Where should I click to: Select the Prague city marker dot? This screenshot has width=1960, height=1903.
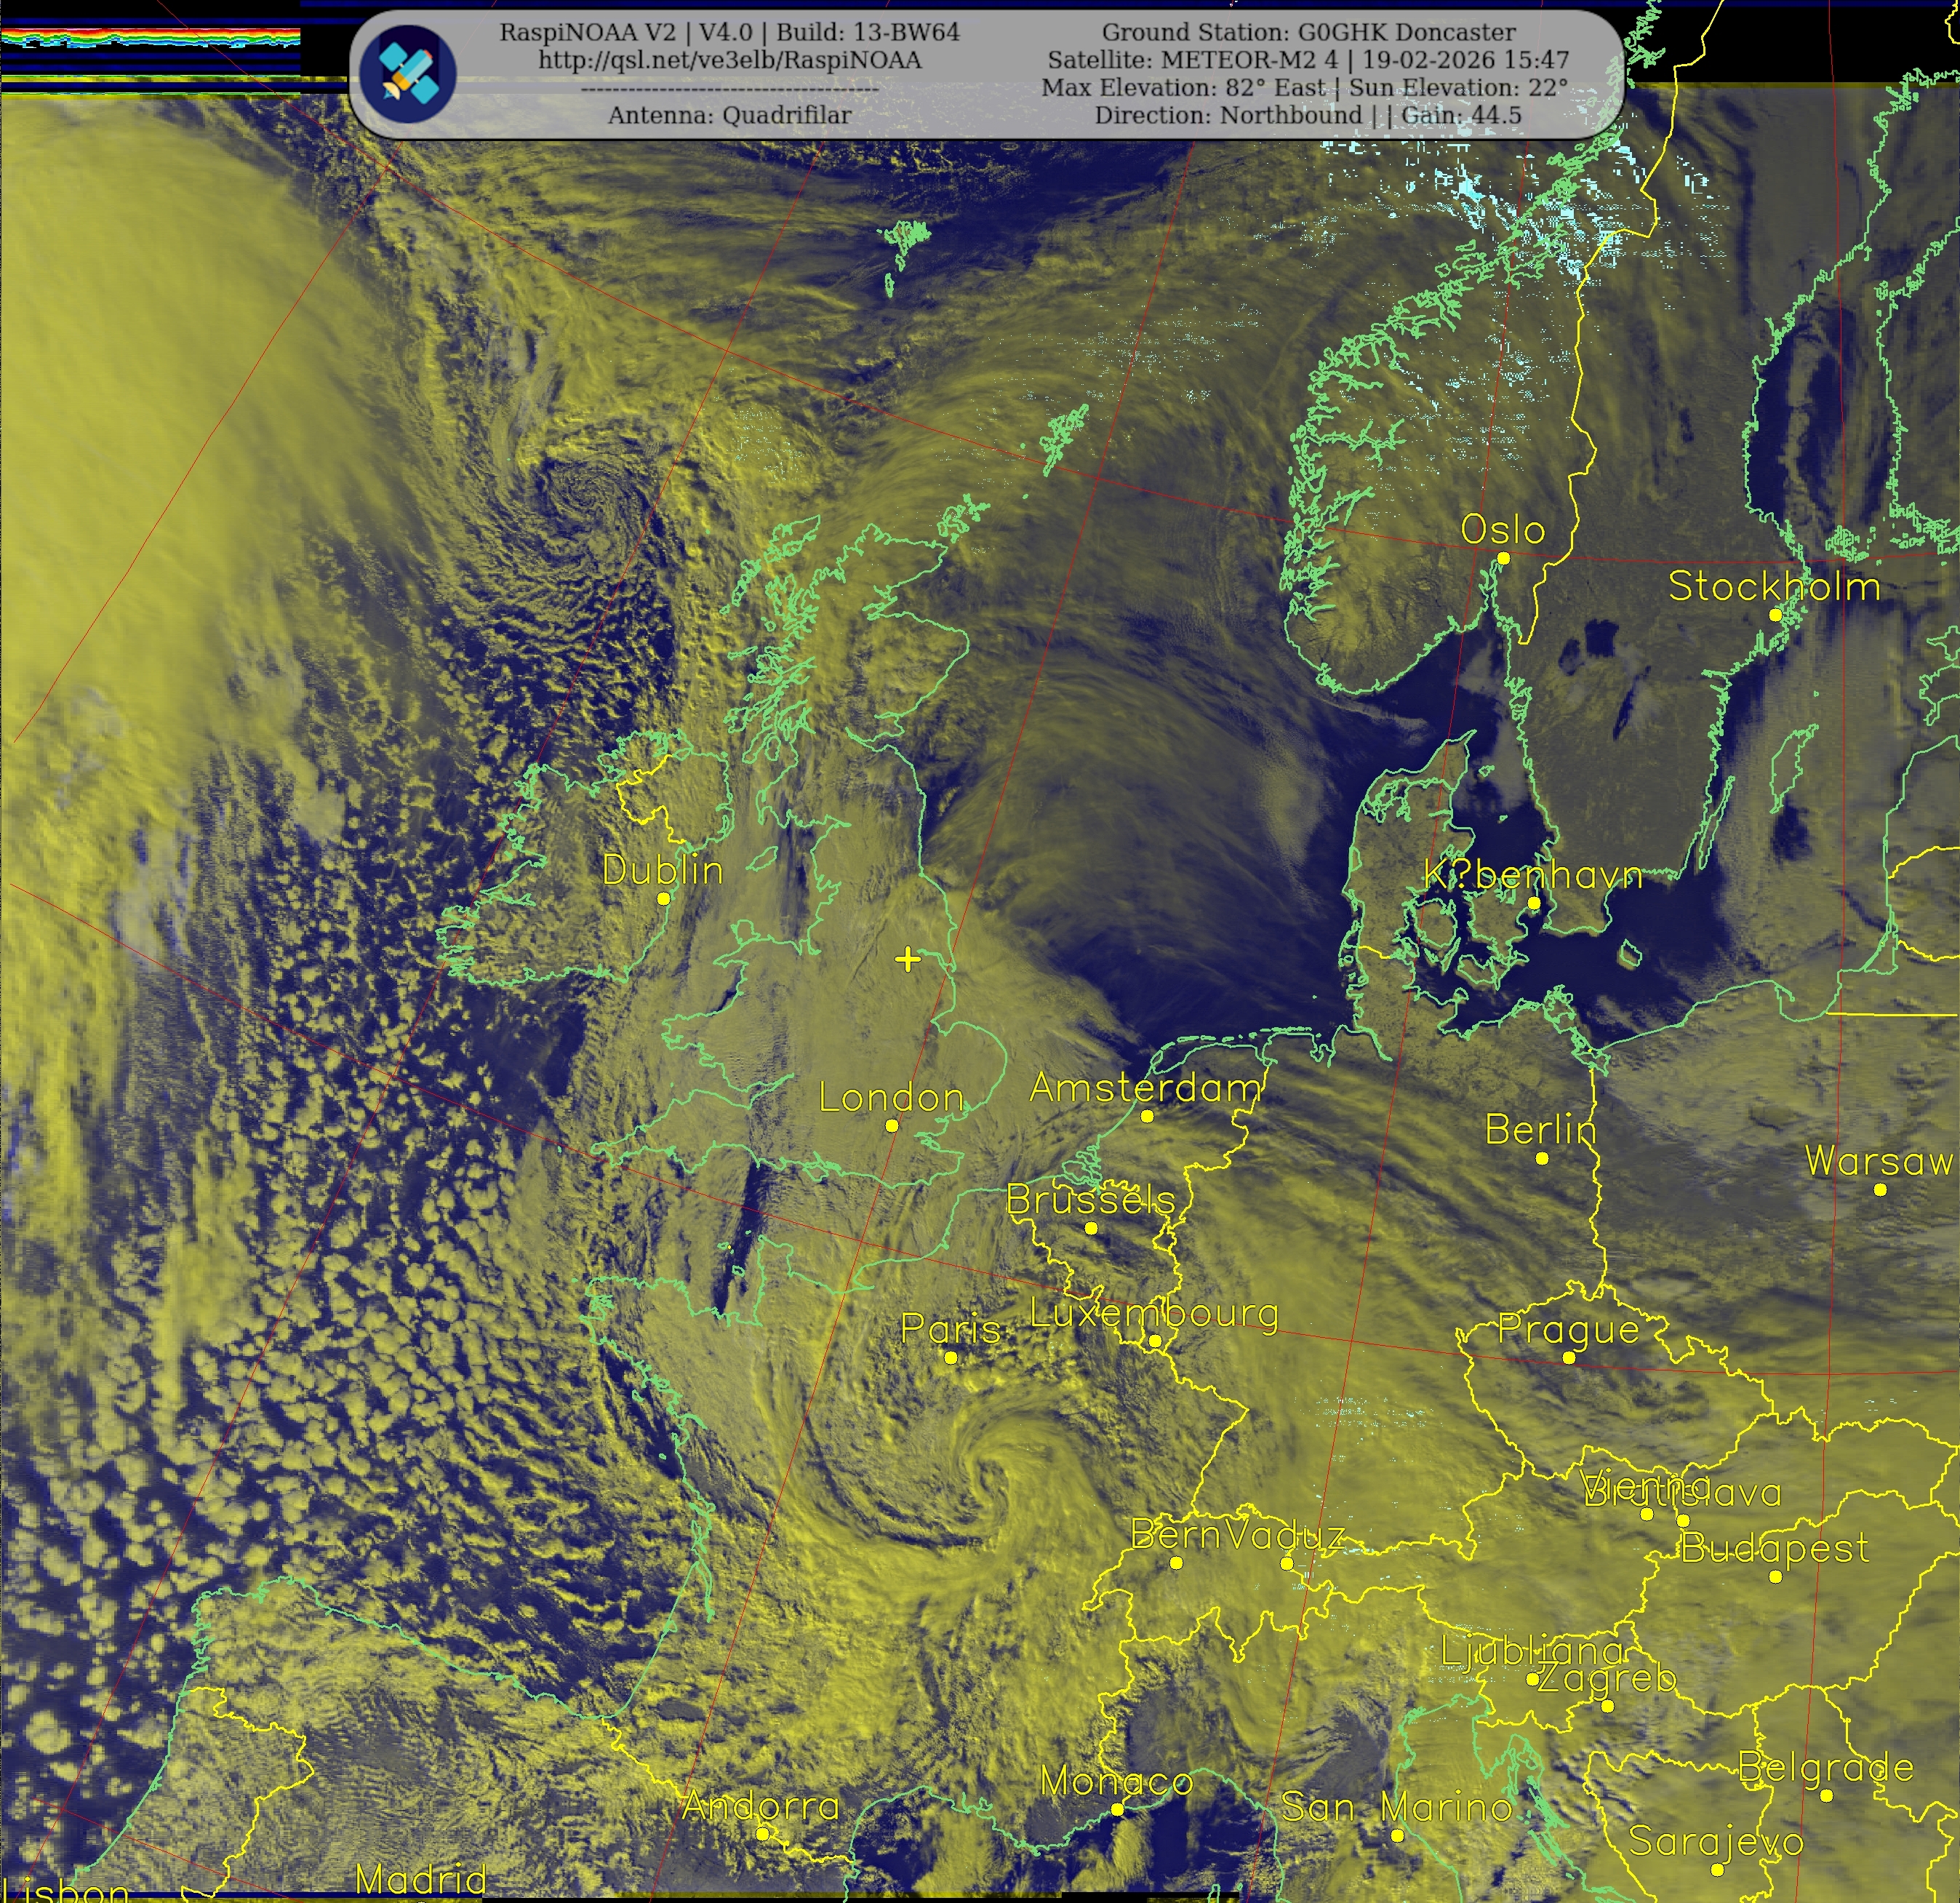click(1568, 1357)
